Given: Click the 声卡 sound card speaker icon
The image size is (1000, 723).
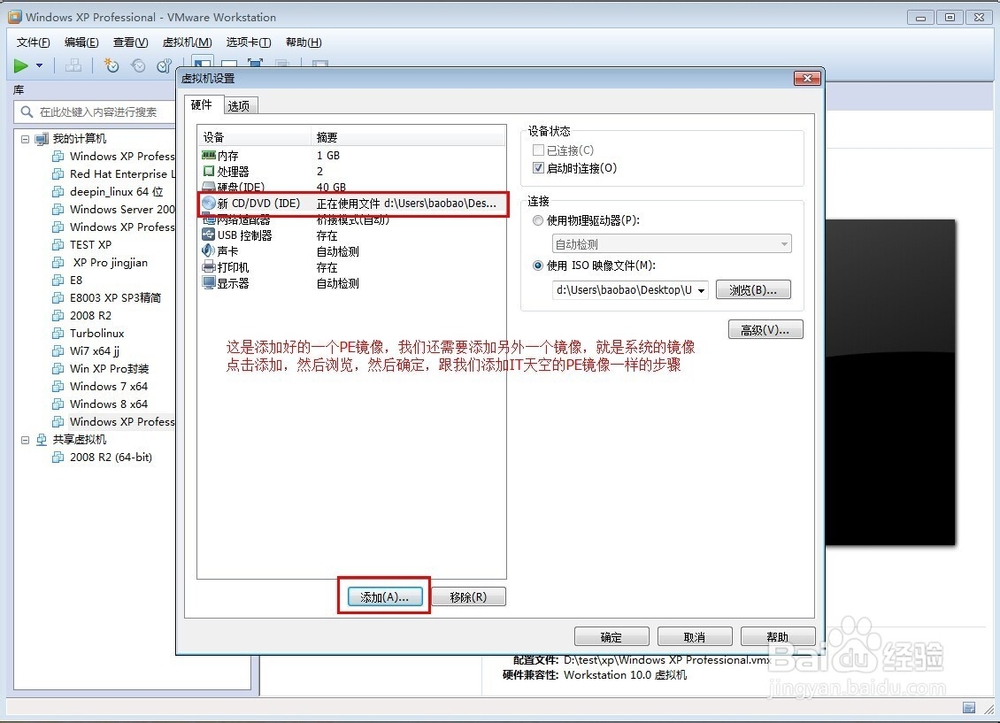Looking at the screenshot, I should (209, 251).
